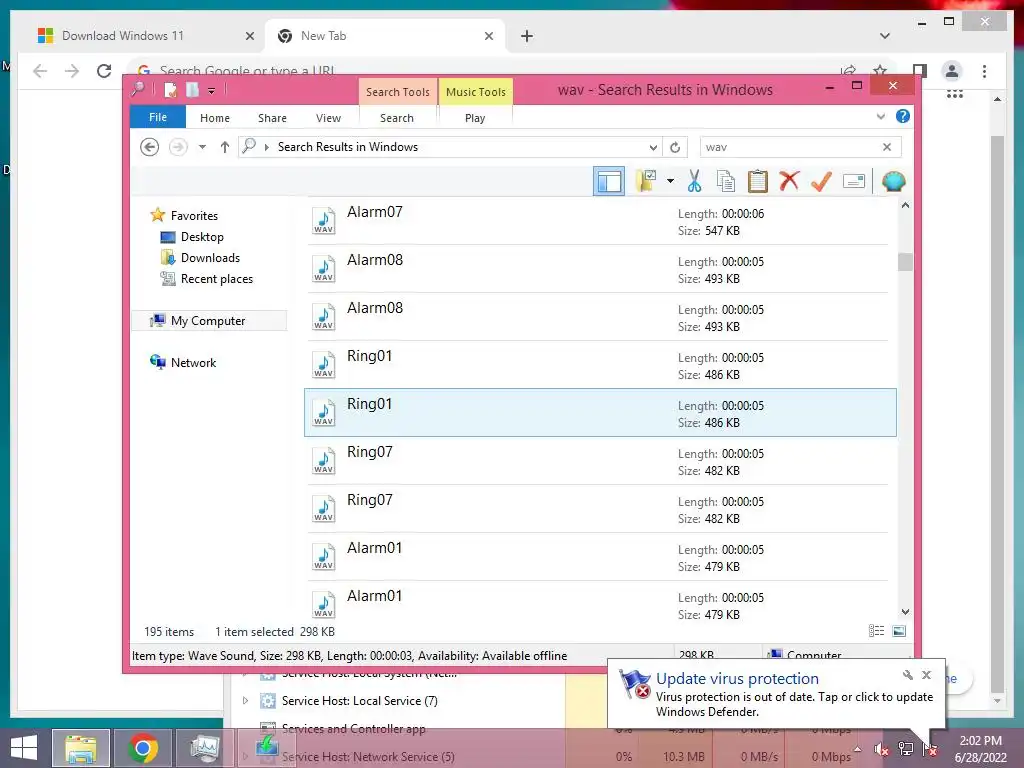1024x768 pixels.
Task: Switch to the View ribbon tab
Action: (x=328, y=118)
